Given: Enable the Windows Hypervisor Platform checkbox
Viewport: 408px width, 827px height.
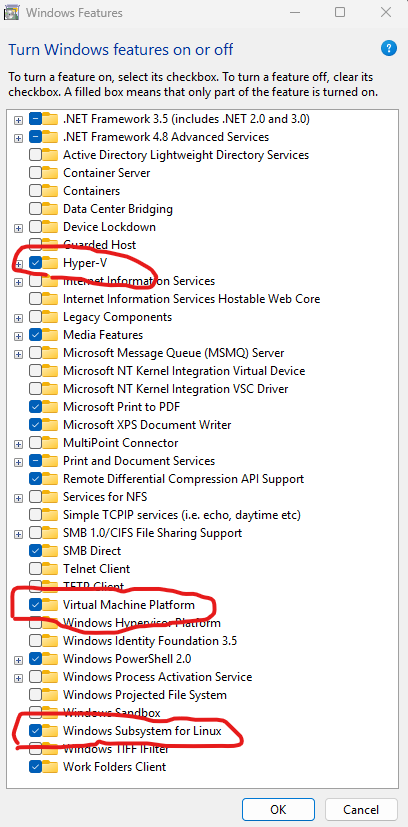Looking at the screenshot, I should (35, 622).
